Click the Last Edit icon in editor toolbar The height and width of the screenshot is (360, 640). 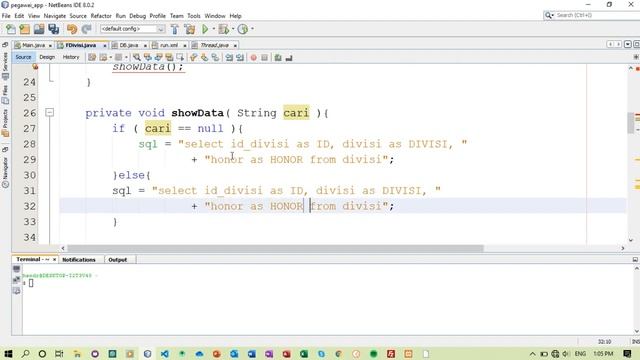click(92, 58)
